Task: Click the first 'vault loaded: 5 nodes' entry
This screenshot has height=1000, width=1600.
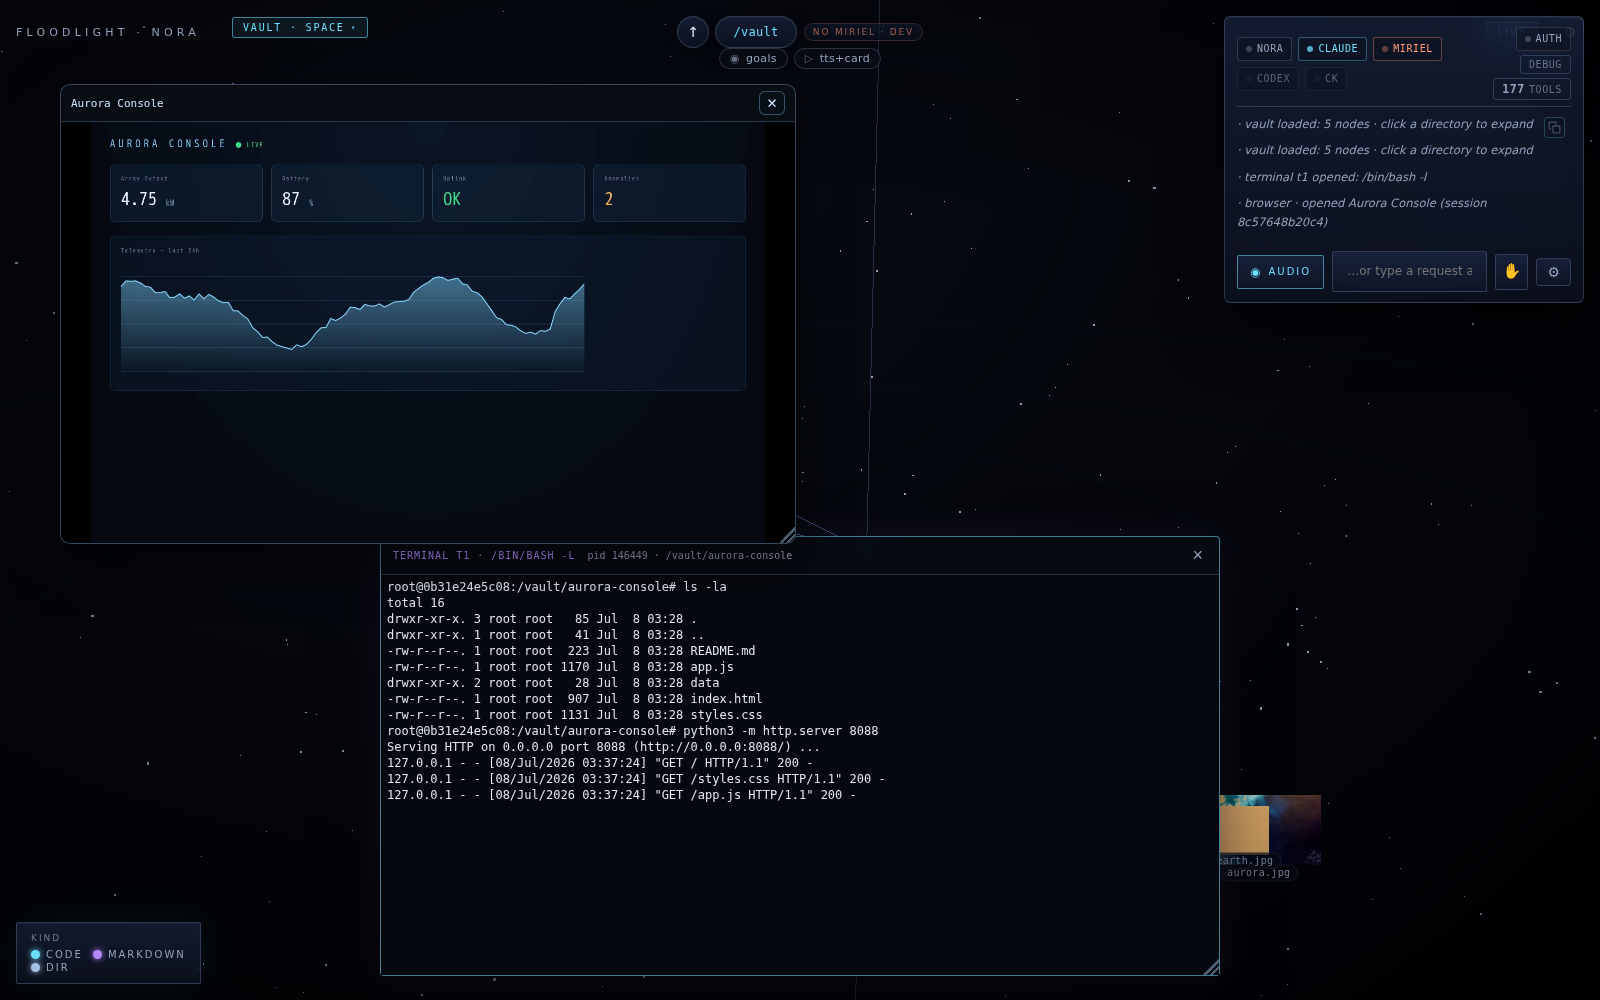Action: coord(1385,124)
